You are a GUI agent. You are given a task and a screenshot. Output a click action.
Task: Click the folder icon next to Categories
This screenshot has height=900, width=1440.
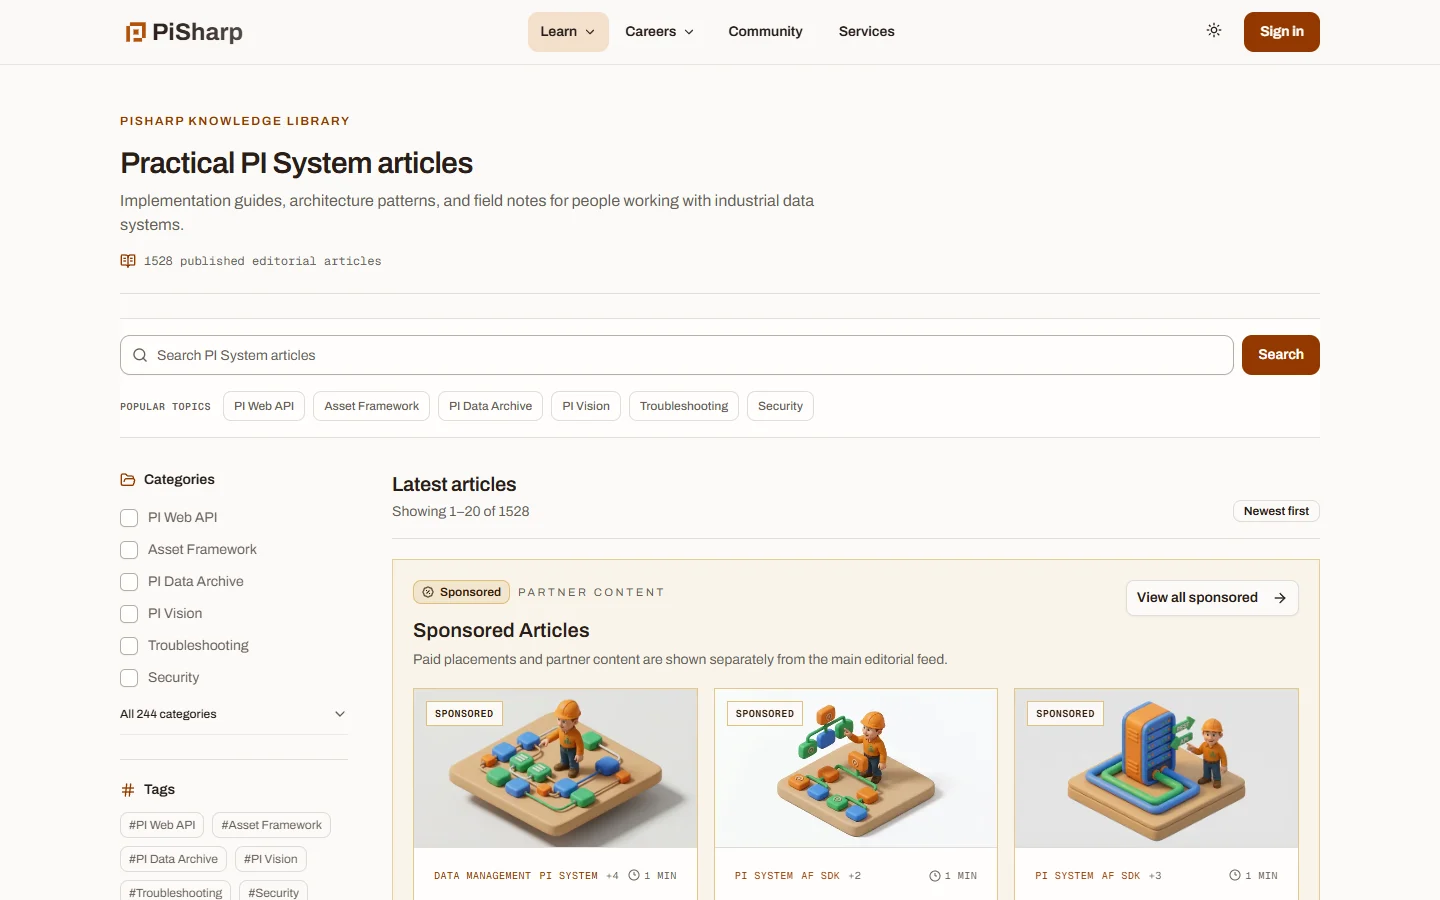click(x=128, y=480)
